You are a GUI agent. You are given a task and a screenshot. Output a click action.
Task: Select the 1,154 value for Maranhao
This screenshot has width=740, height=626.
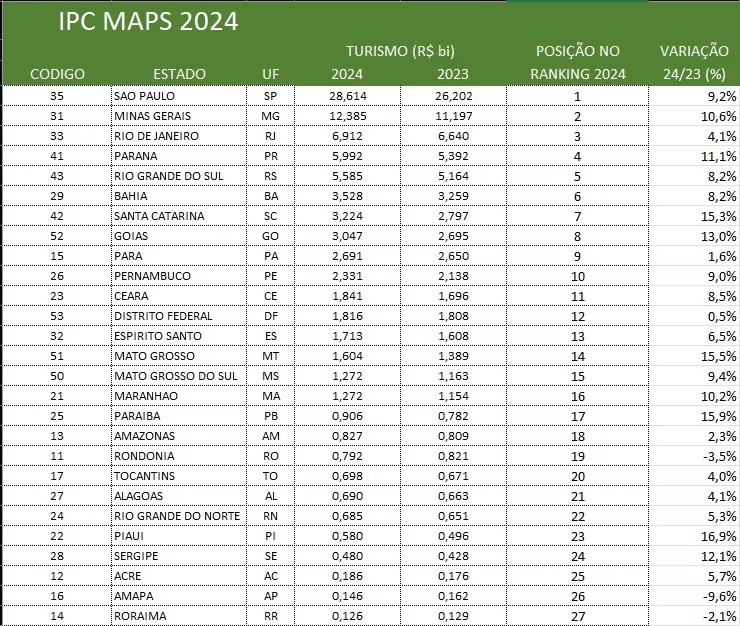(454, 396)
